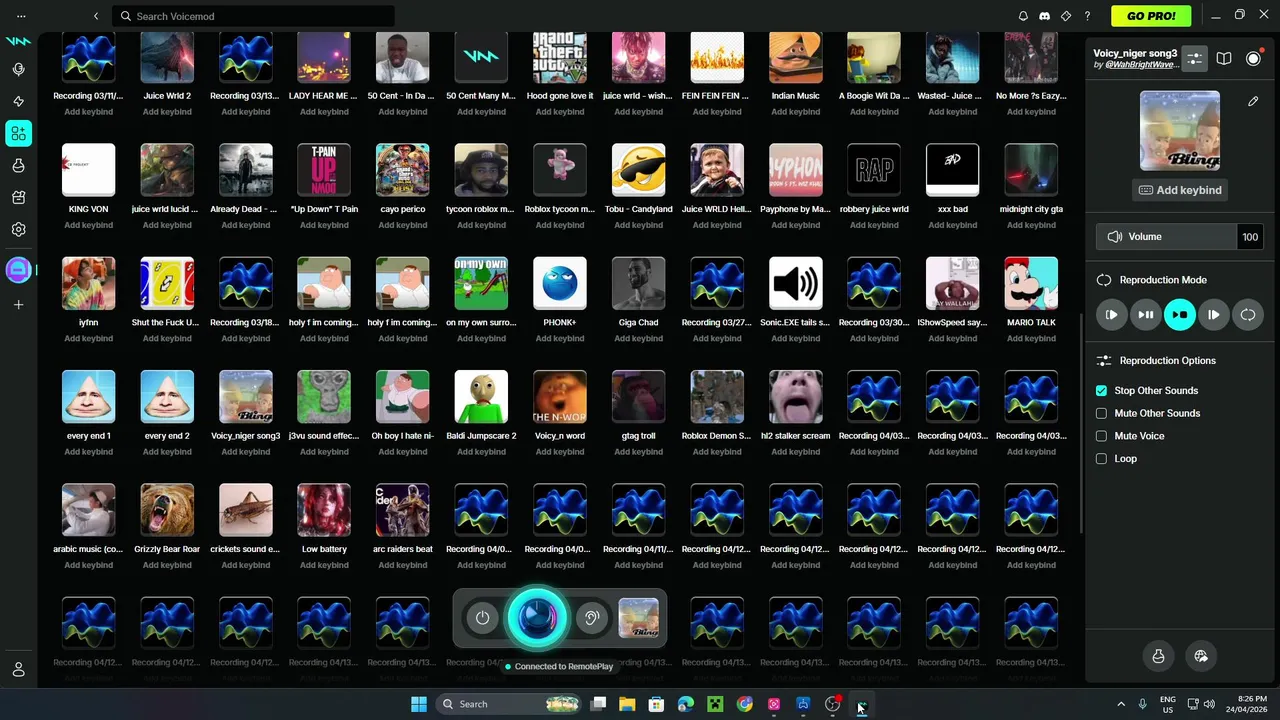Select the sliders settings tab in sound panel

[1194, 59]
